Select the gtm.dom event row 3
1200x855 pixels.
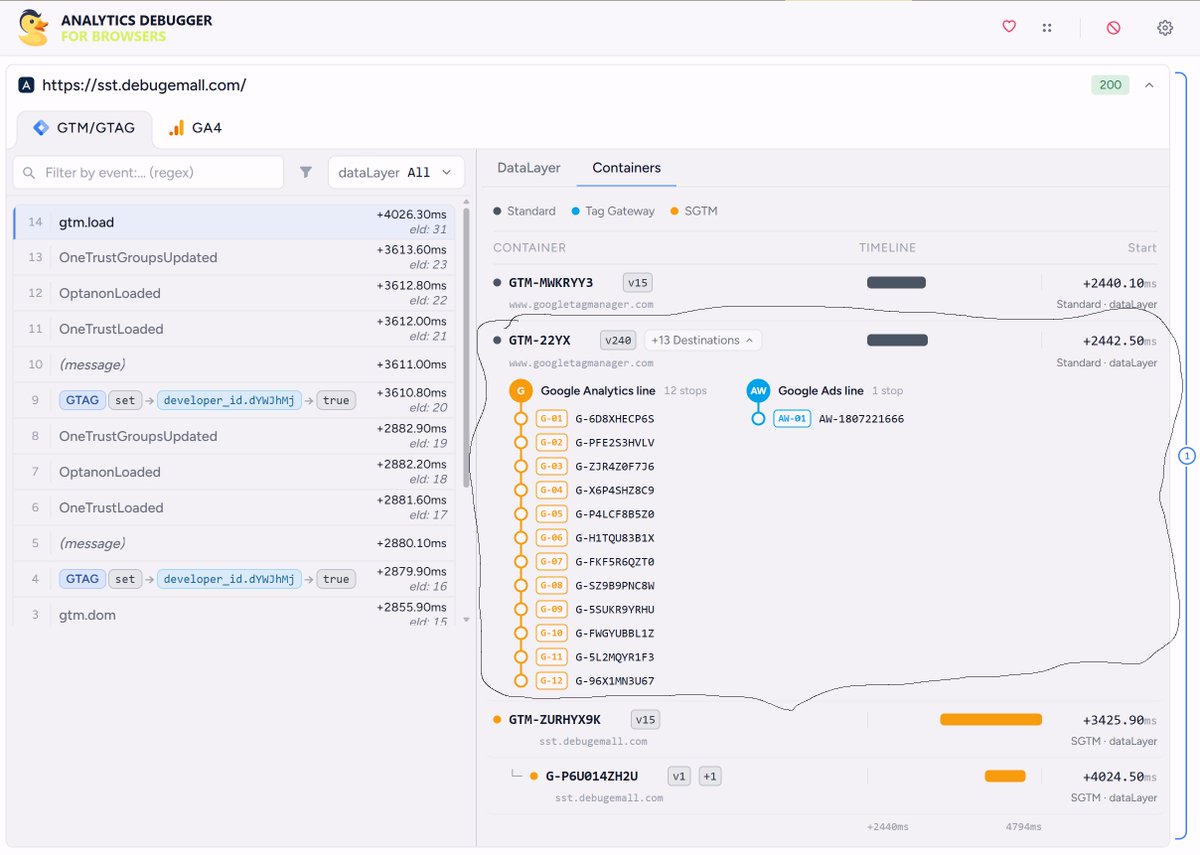point(234,612)
